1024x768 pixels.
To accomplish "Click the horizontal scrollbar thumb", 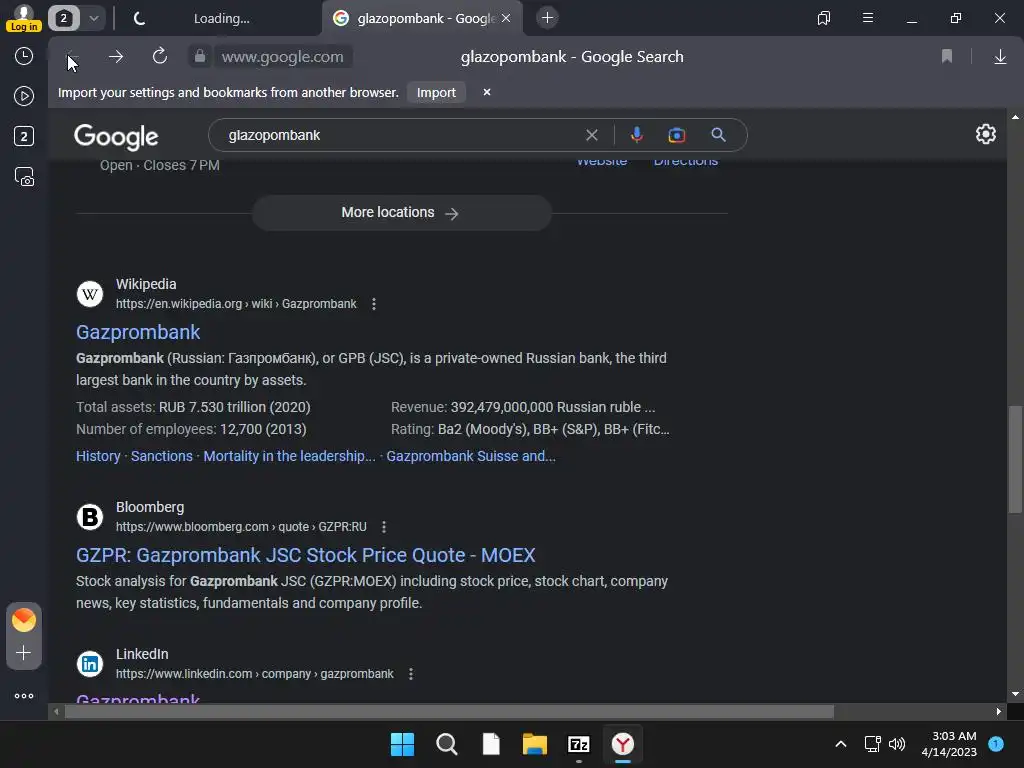I will 449,711.
